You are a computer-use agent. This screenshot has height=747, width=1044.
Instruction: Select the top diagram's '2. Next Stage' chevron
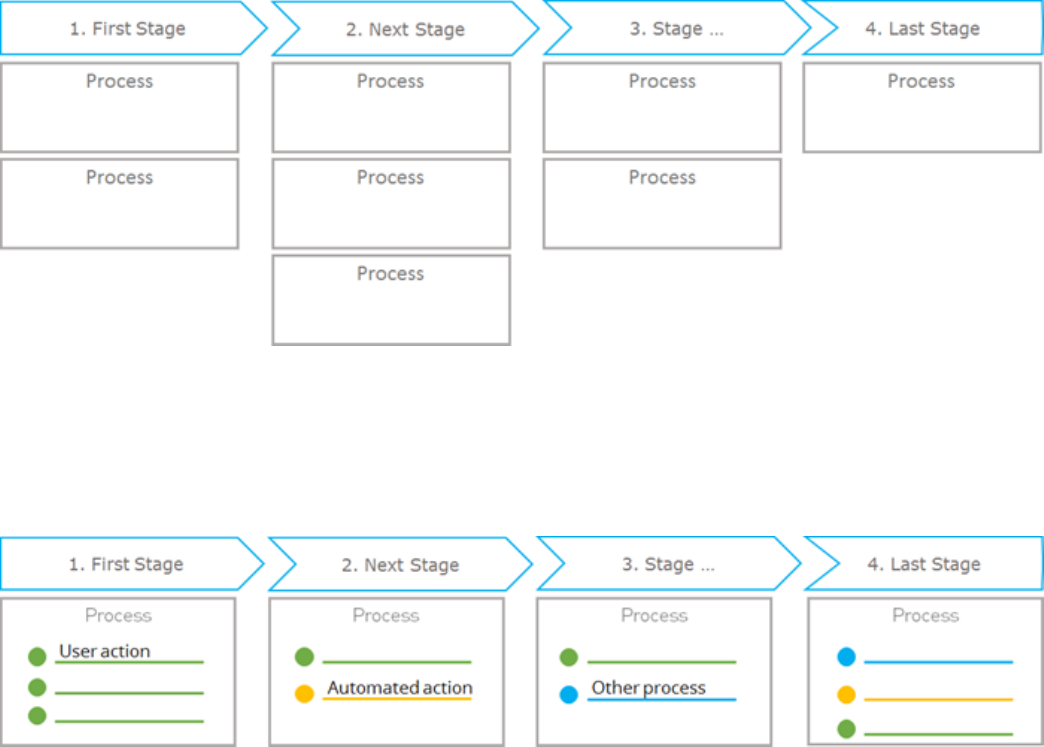[404, 30]
